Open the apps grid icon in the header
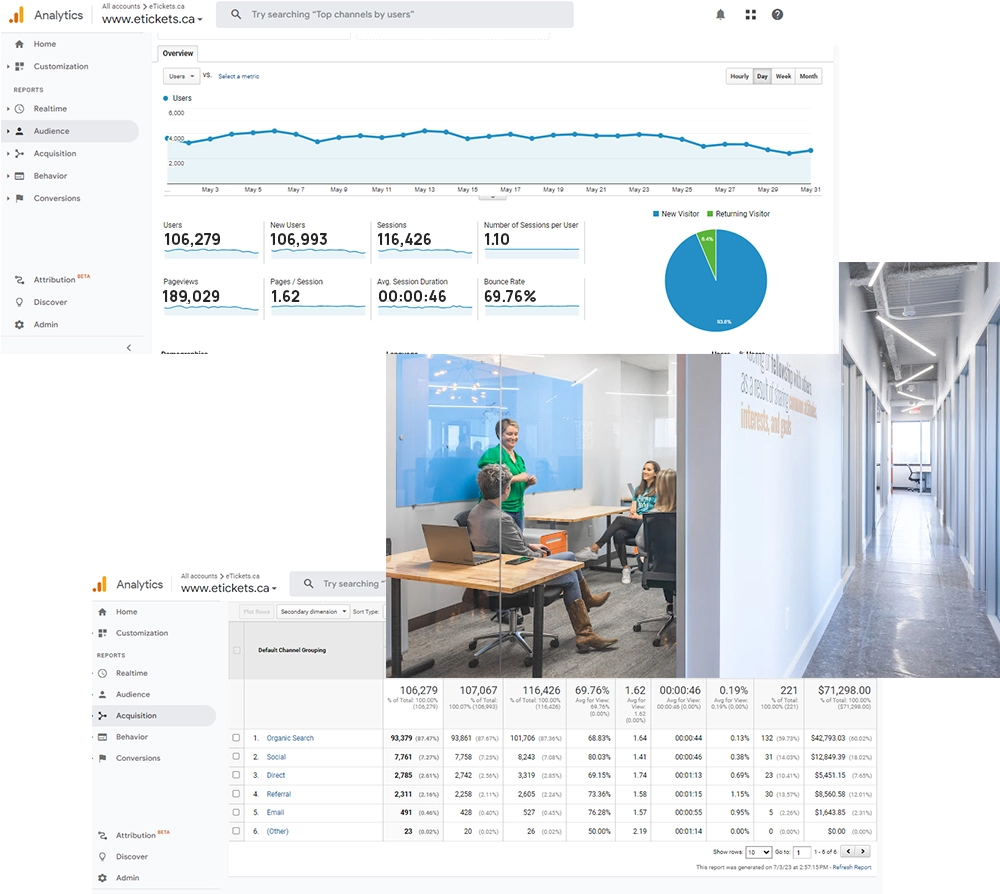This screenshot has width=1000, height=894. coord(751,15)
